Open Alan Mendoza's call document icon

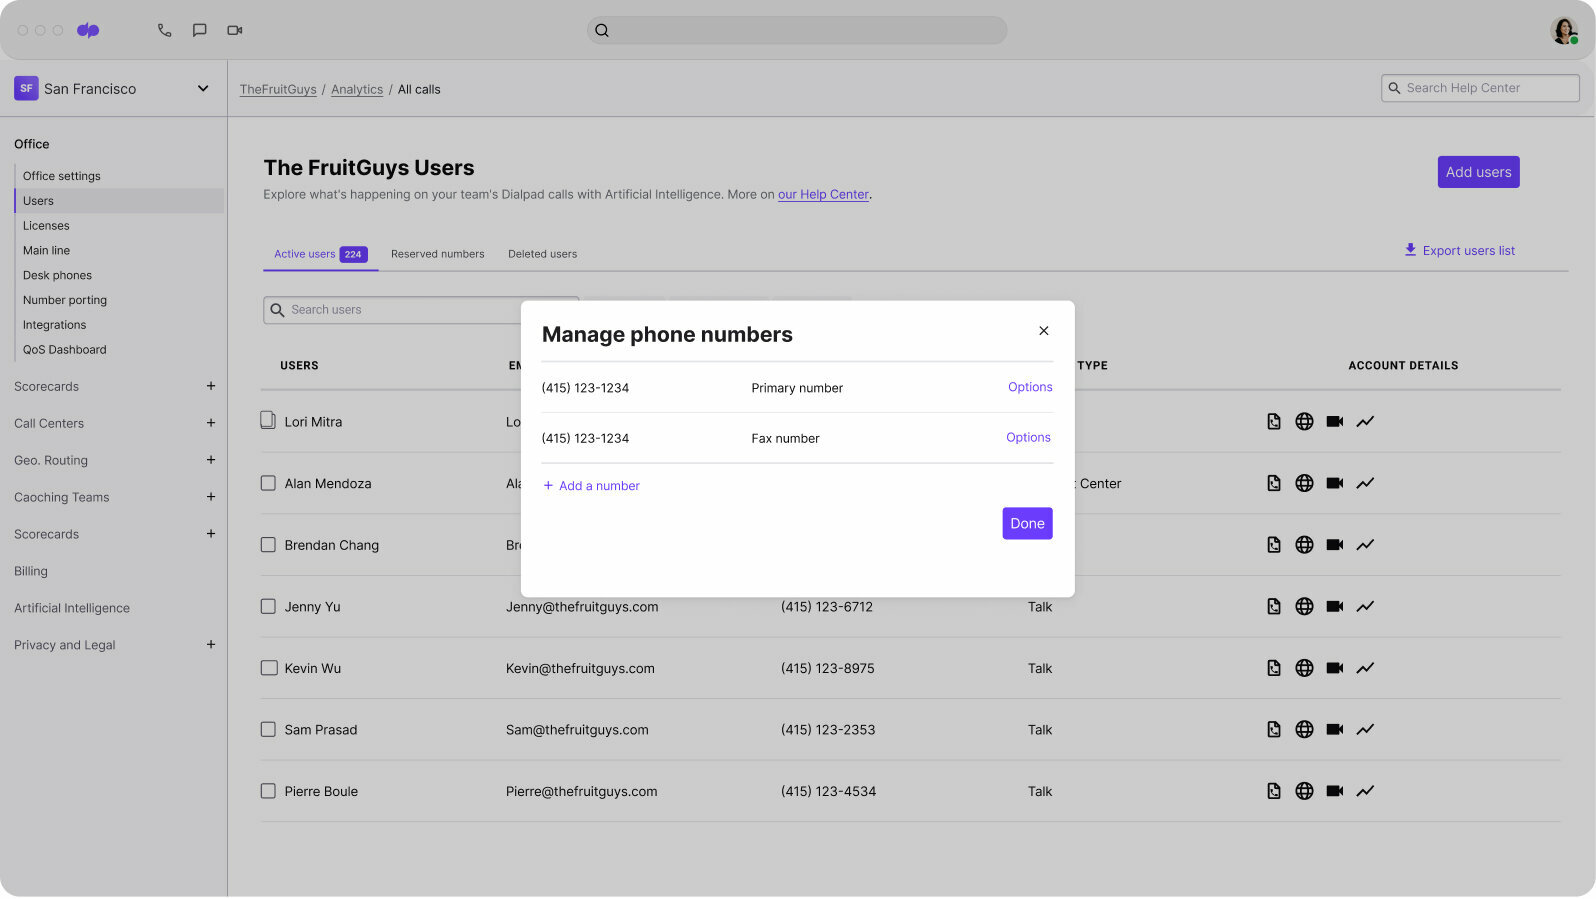tap(1274, 484)
